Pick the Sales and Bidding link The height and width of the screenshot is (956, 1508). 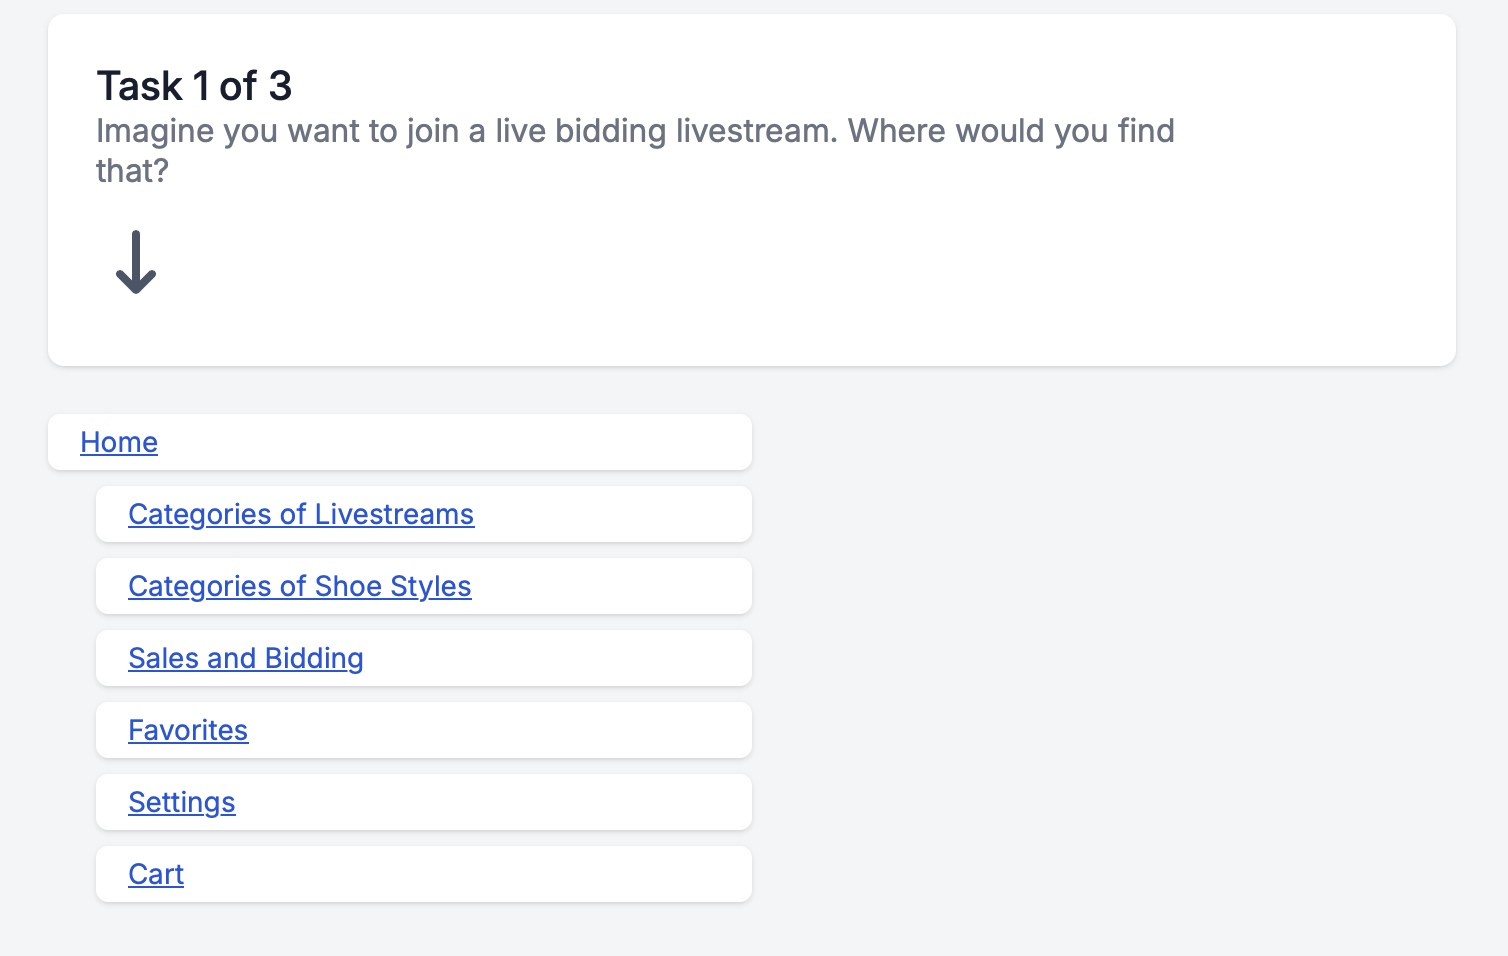245,658
